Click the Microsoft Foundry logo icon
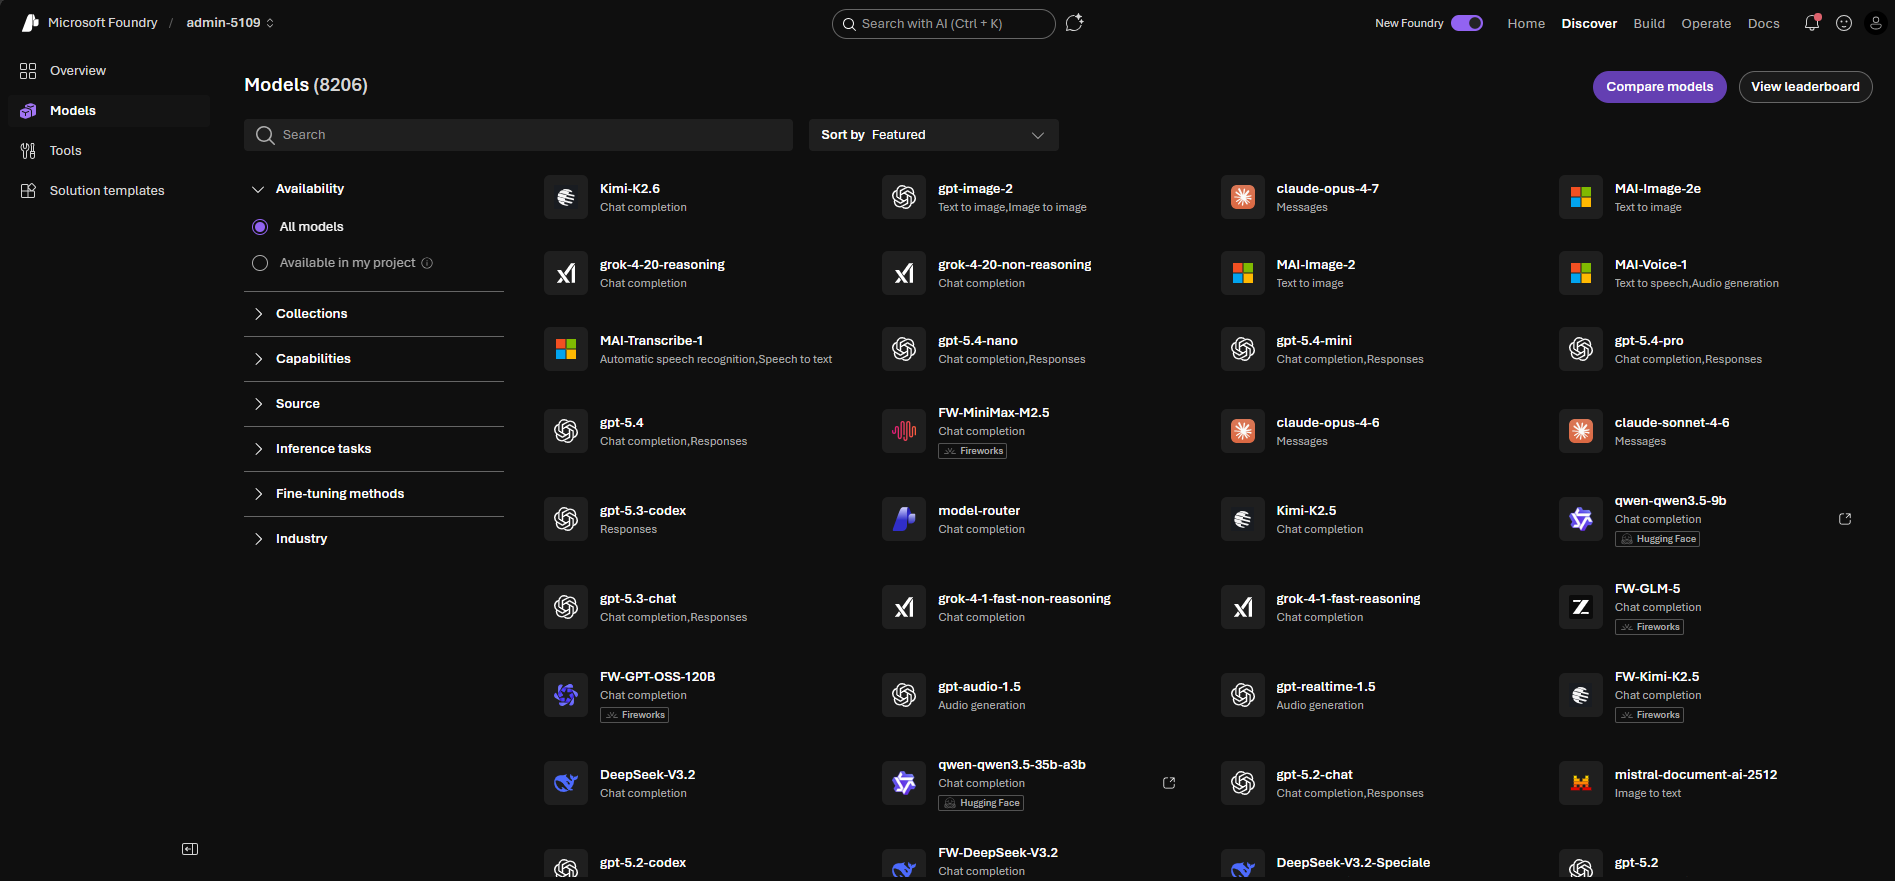The width and height of the screenshot is (1895, 881). coord(30,23)
